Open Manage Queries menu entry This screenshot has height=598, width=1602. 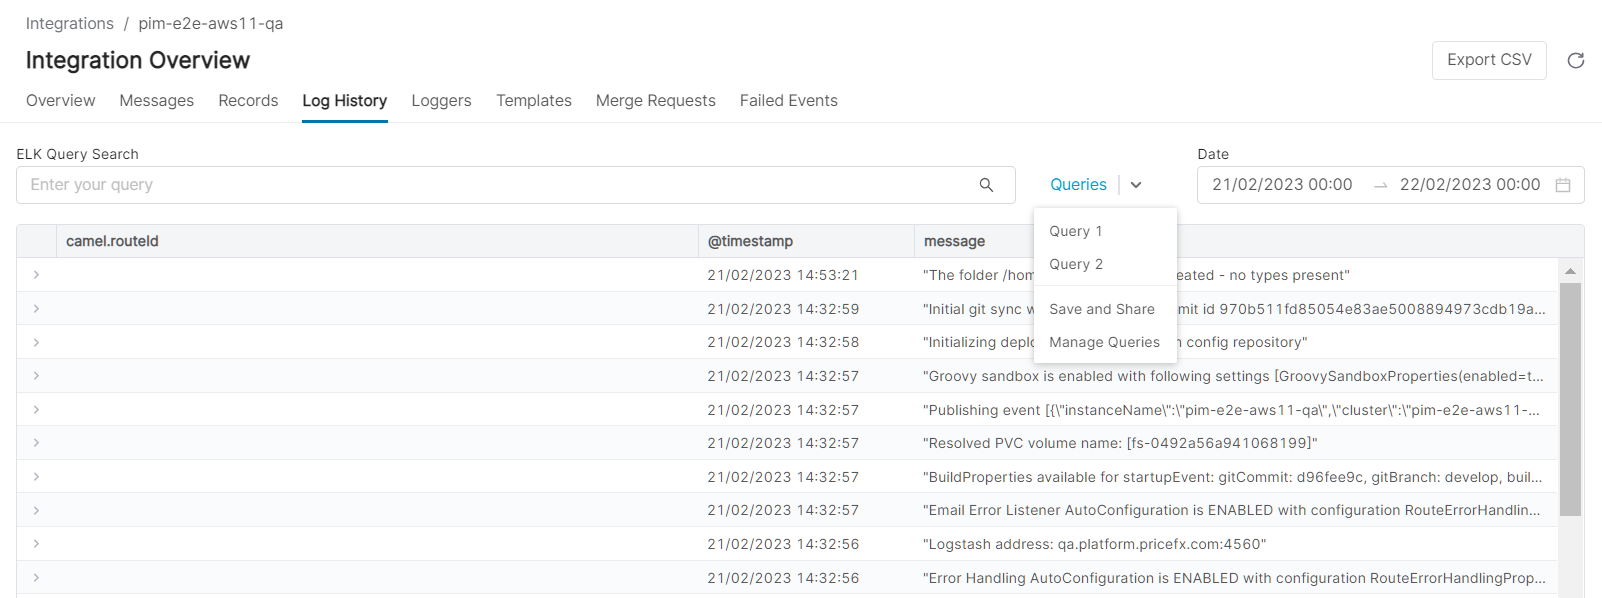click(1105, 342)
